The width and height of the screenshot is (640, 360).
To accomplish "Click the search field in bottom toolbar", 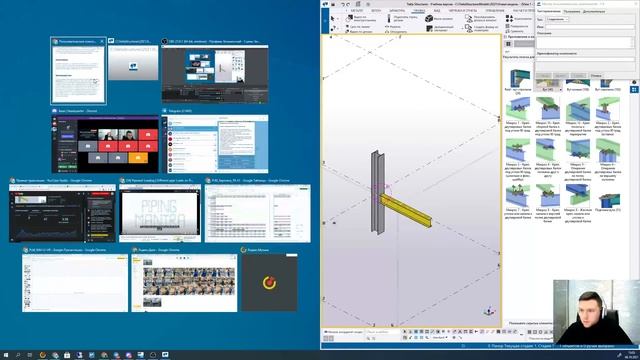I will [x=382, y=332].
